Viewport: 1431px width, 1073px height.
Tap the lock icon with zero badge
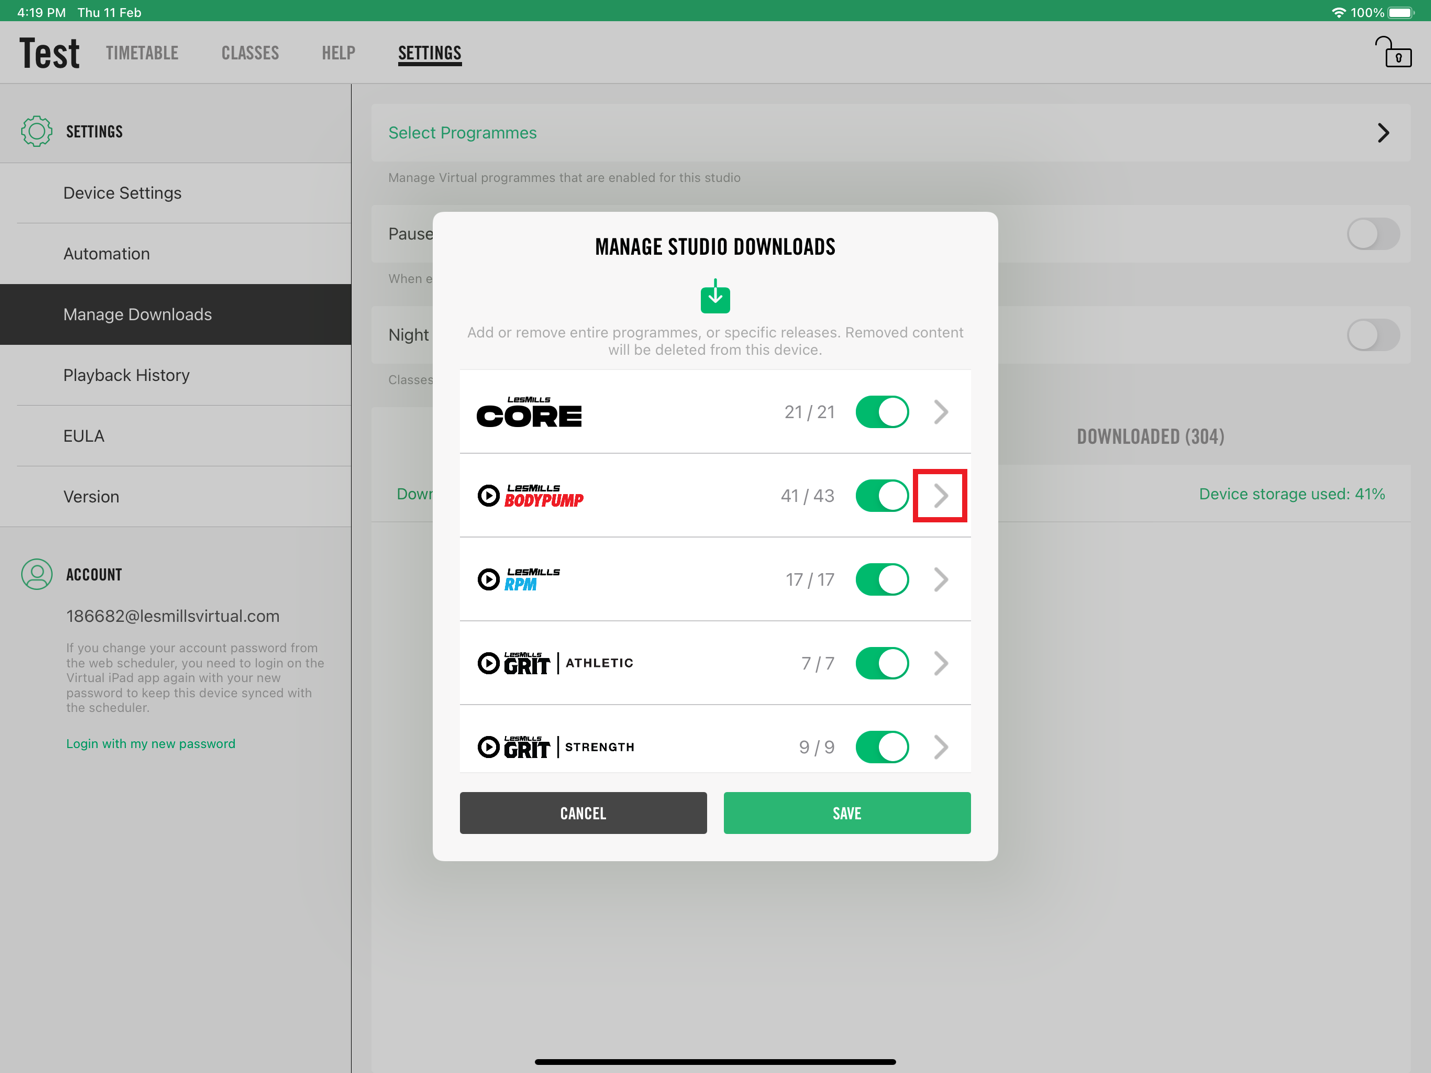point(1393,52)
